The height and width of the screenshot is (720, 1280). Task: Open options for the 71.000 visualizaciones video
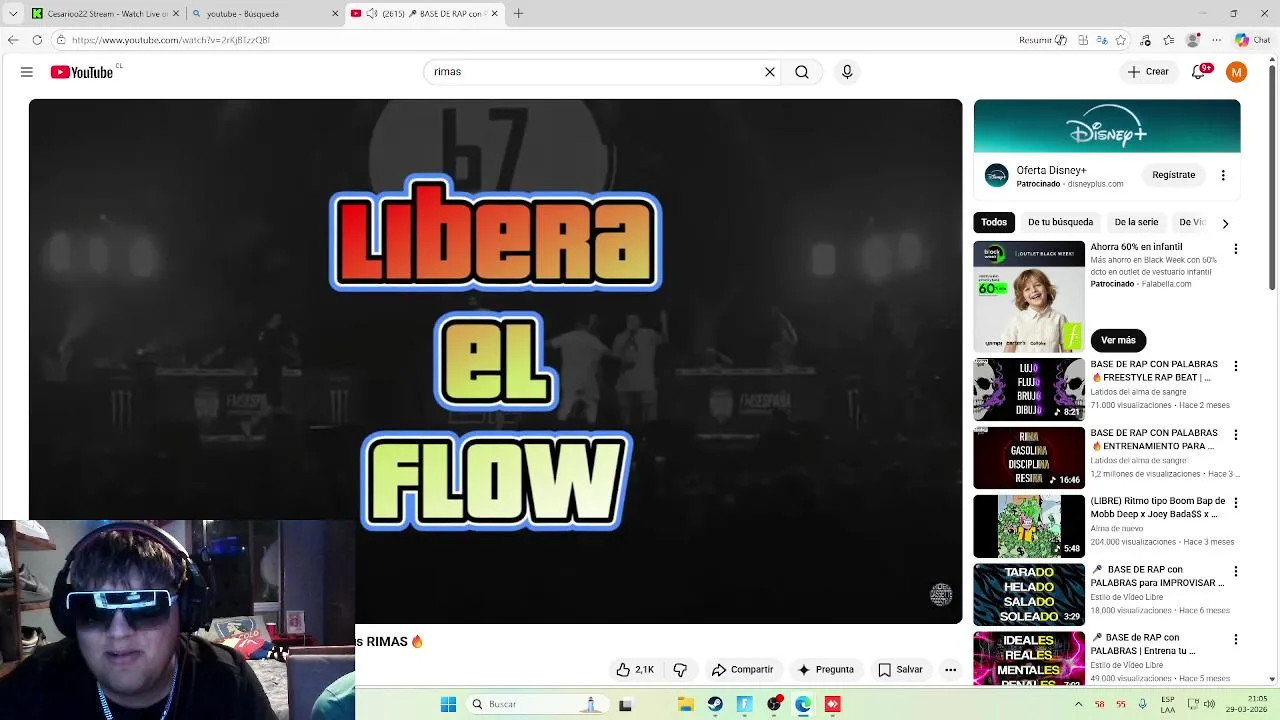coord(1235,366)
